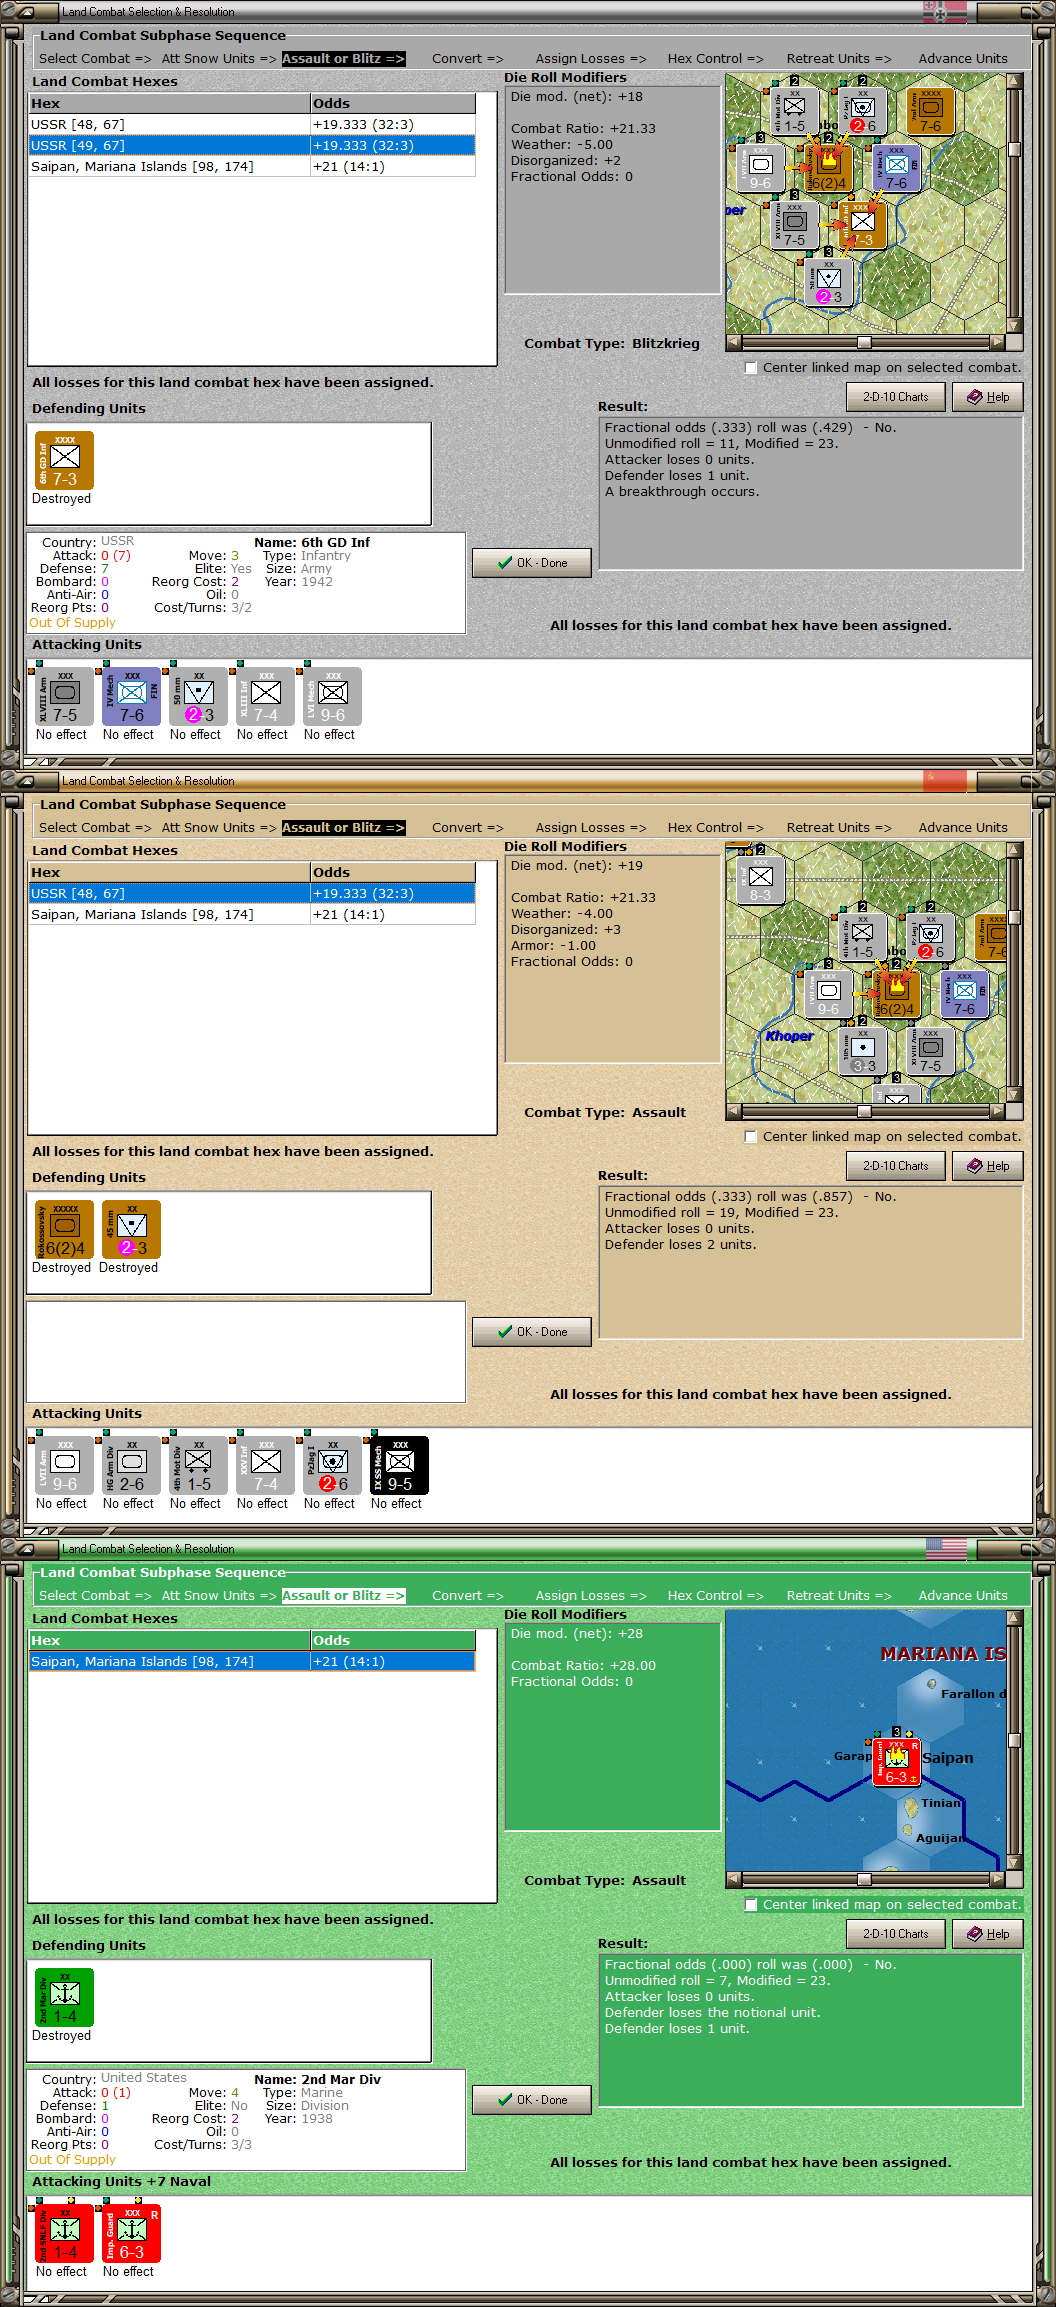This screenshot has width=1056, height=2307.
Task: Select 'Advance Units' step in middle window
Action: 963,828
